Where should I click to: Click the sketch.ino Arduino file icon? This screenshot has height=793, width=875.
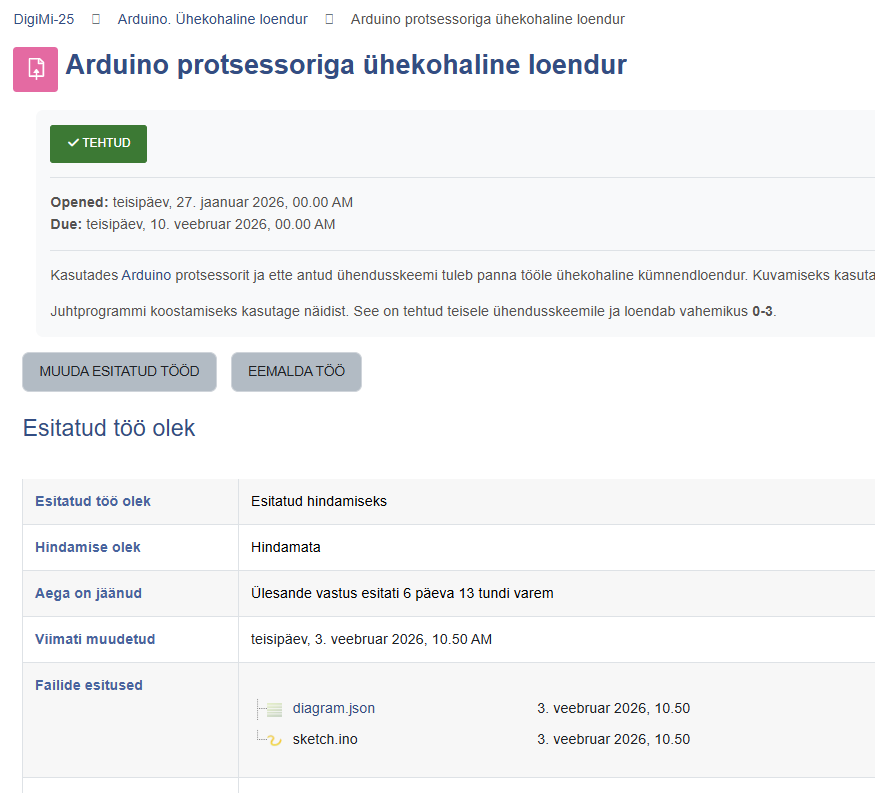pos(274,740)
